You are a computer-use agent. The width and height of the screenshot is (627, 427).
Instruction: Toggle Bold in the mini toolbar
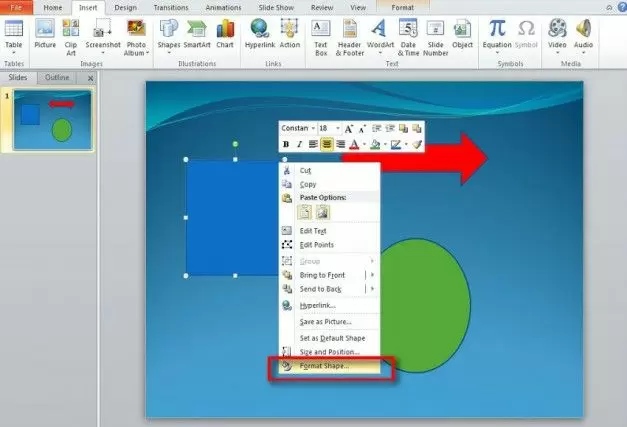[x=286, y=145]
